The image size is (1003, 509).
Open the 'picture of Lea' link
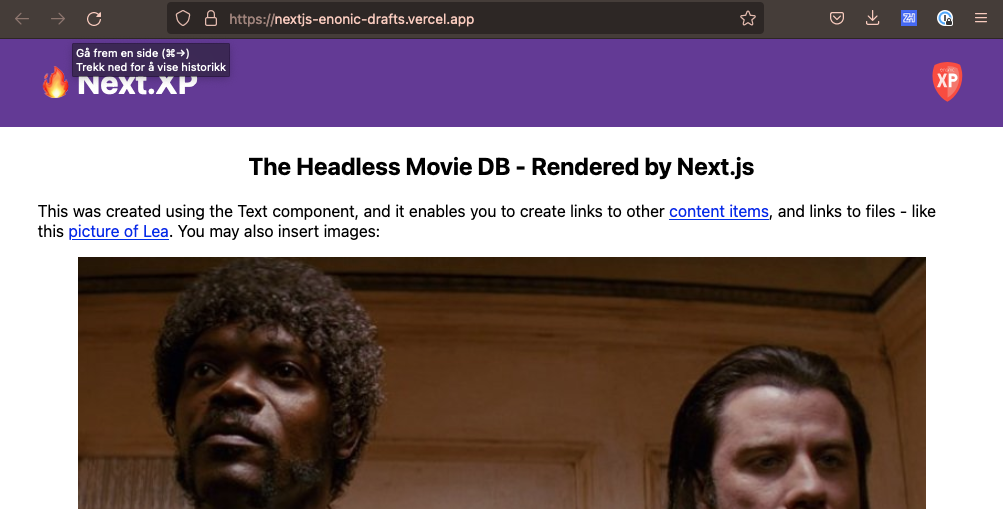[x=118, y=231]
